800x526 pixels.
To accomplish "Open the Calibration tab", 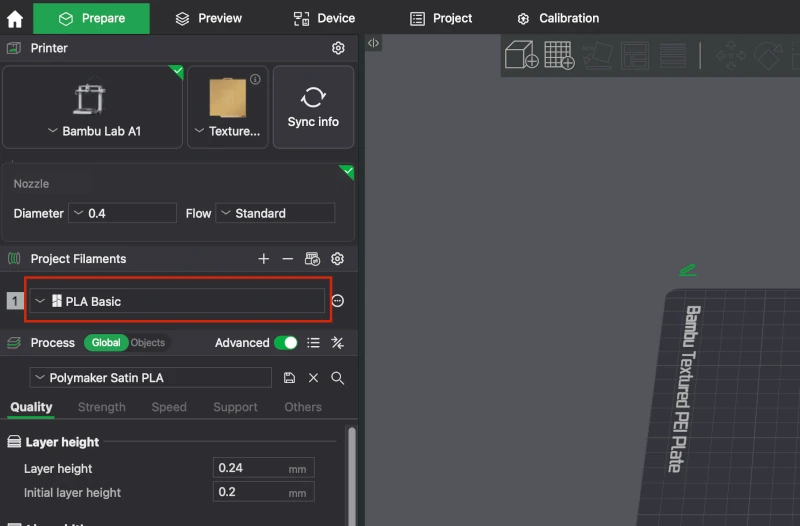I will [558, 18].
